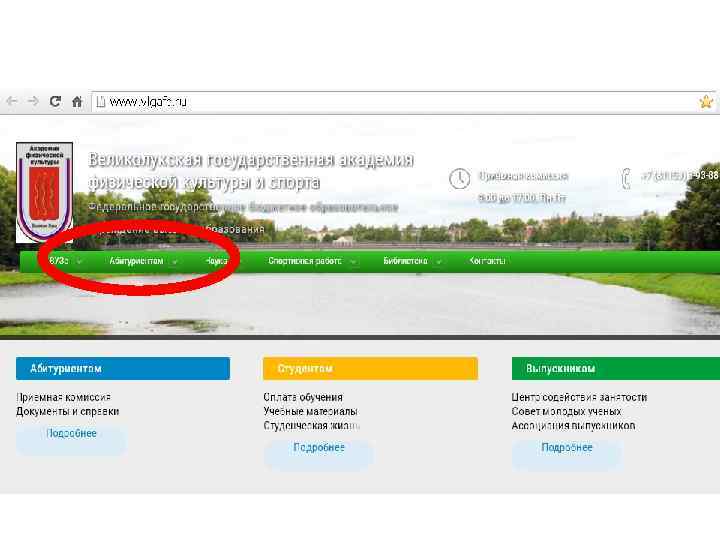
Task: Open the Наука menu item
Action: (x=216, y=261)
